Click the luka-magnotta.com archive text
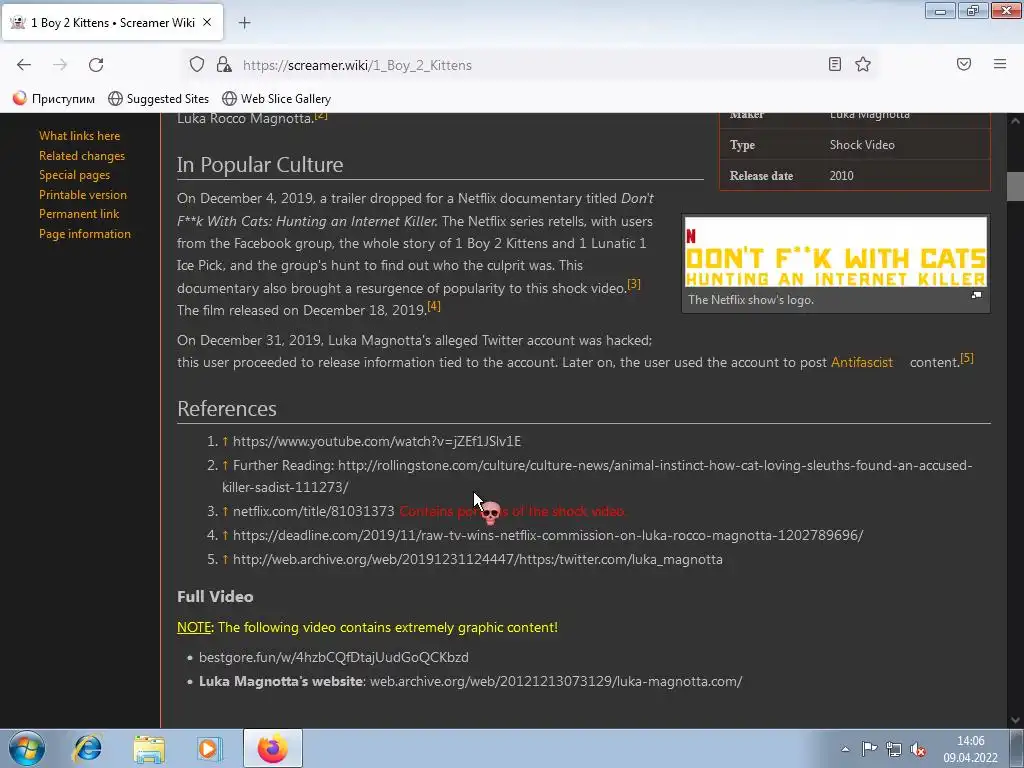Screen dimensions: 1024x768 pos(556,681)
